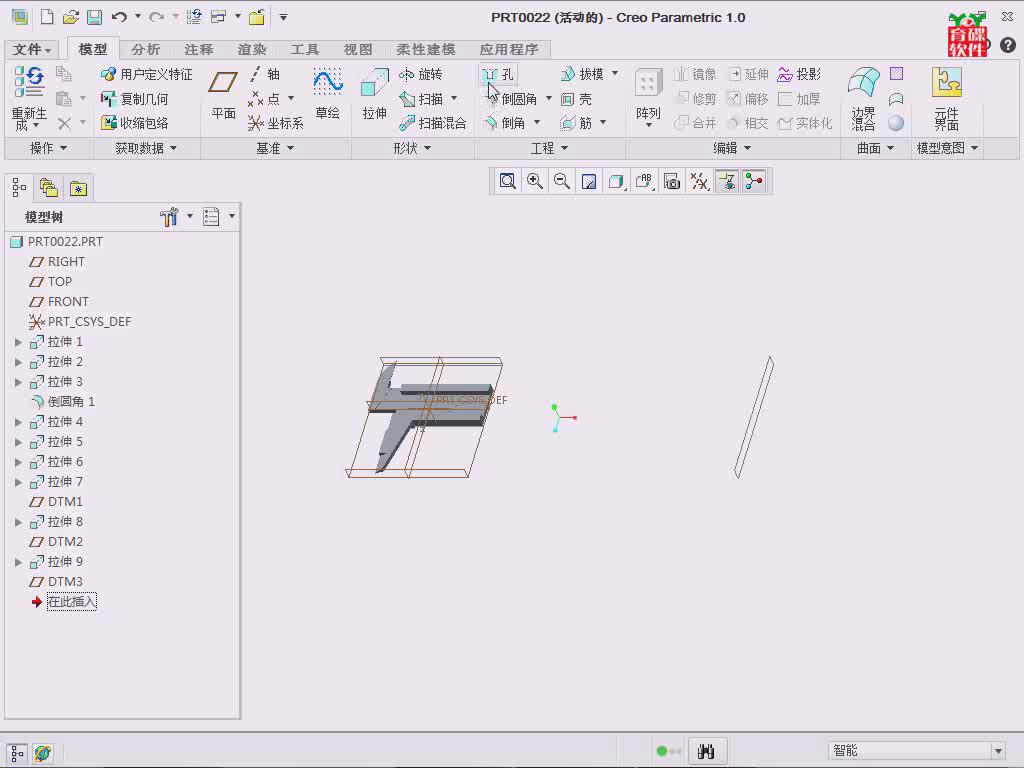This screenshot has width=1024, height=768.
Task: Open the Display Style icon in graphics toolbar
Action: click(x=616, y=181)
